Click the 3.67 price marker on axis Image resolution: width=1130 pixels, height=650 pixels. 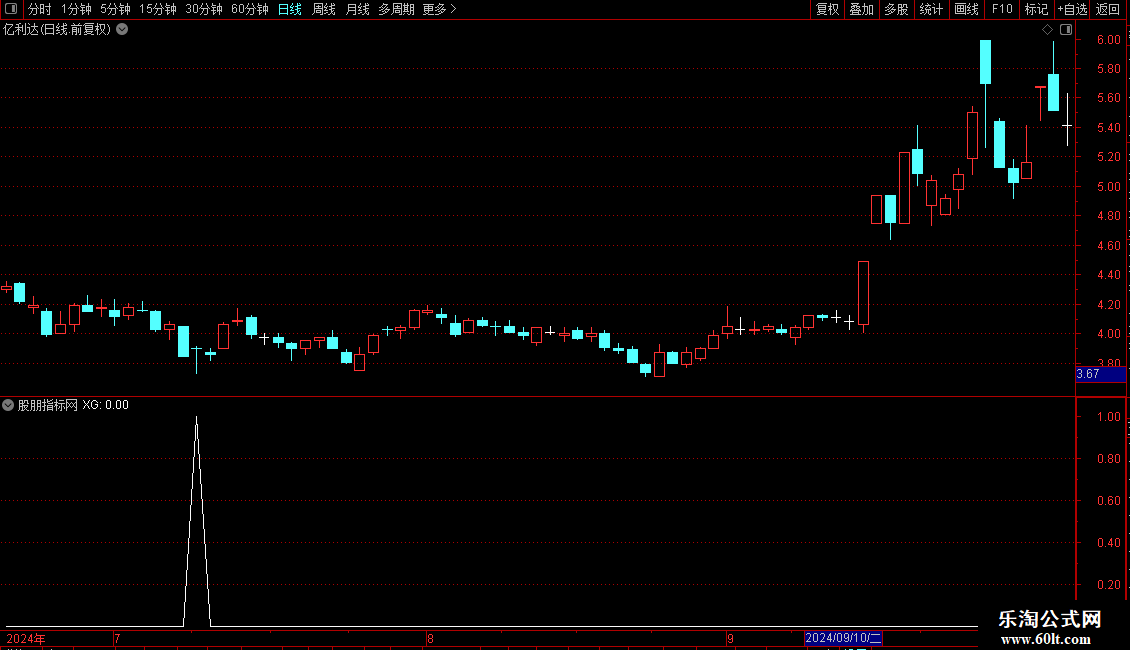(1100, 374)
